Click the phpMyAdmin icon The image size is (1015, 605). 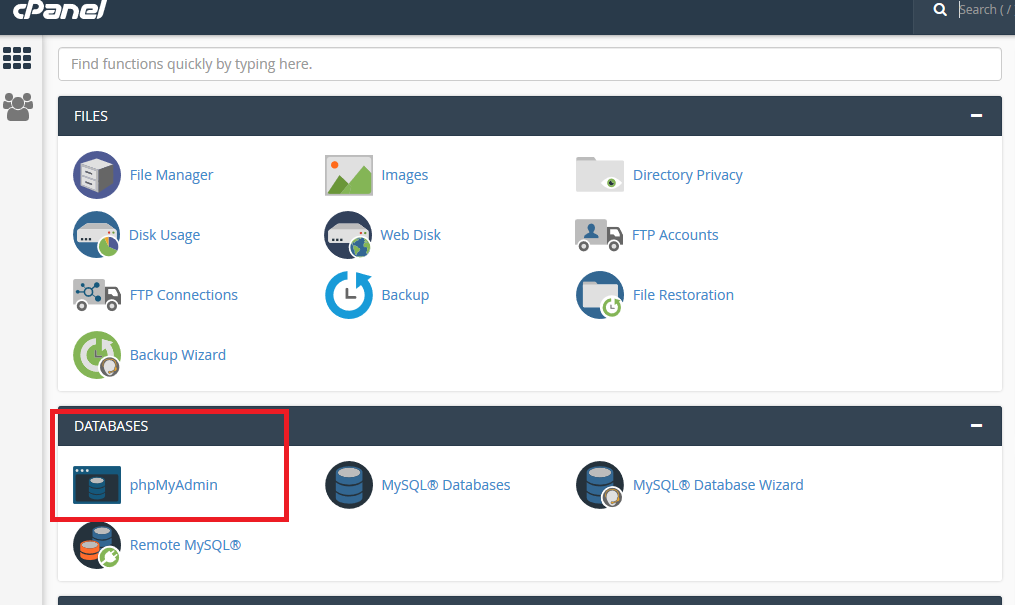click(97, 485)
